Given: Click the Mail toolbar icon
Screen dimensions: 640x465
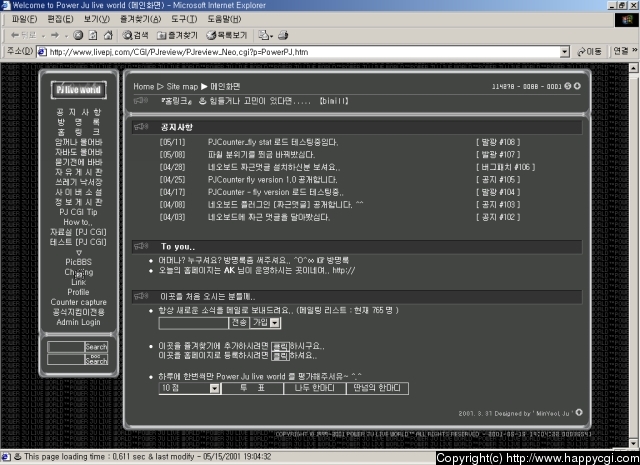Looking at the screenshot, I should click(x=265, y=36).
